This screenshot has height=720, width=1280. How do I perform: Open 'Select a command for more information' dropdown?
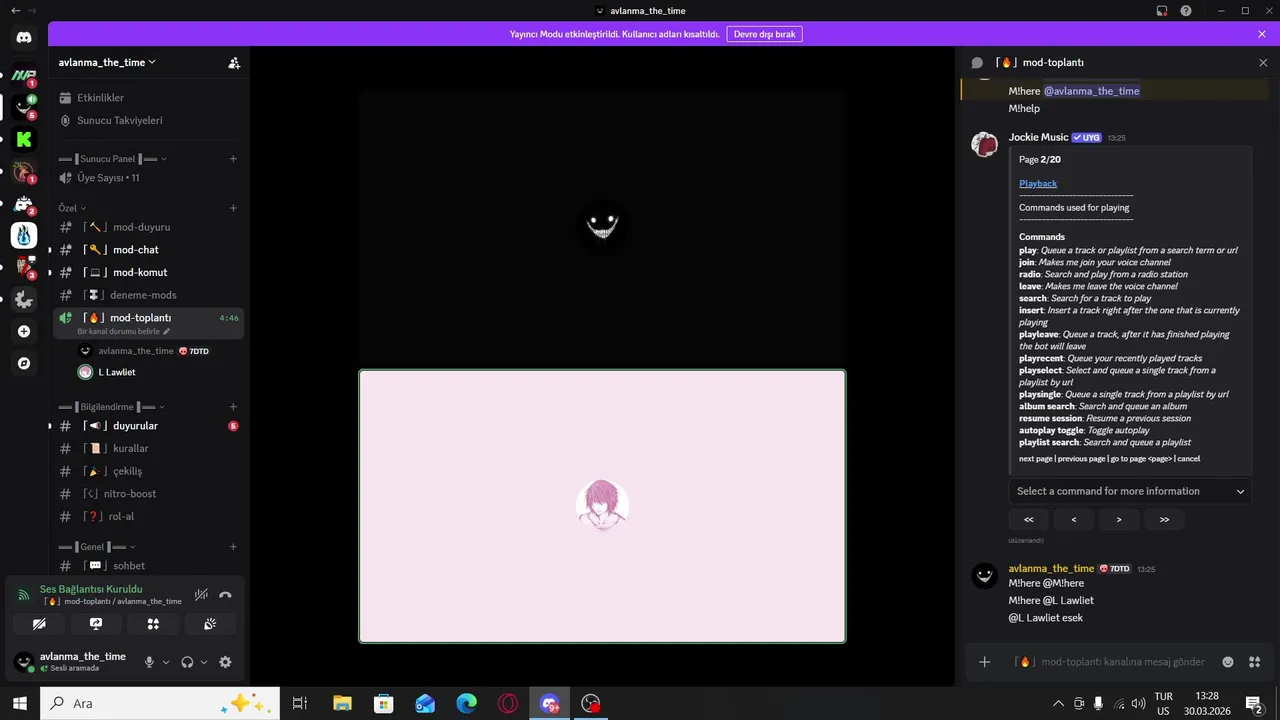(1130, 491)
